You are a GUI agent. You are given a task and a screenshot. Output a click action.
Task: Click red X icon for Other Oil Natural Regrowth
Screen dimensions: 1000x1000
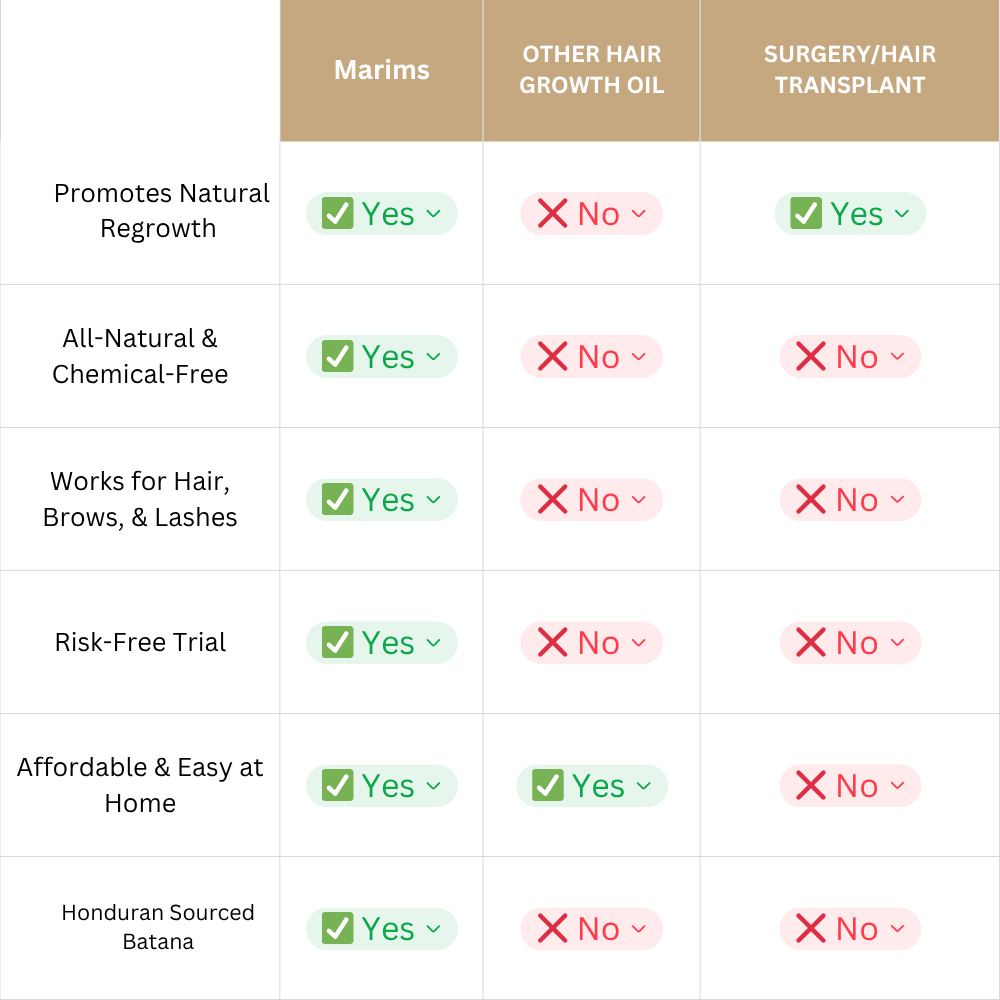552,214
